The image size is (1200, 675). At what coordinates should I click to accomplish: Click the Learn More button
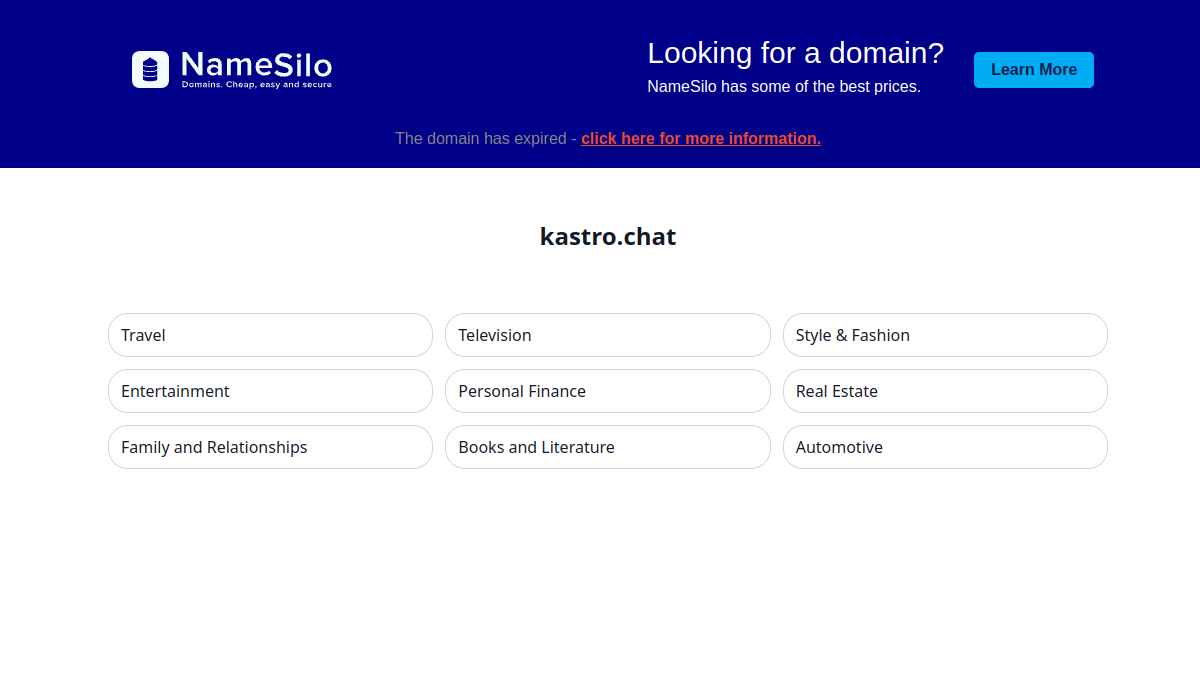1034,70
